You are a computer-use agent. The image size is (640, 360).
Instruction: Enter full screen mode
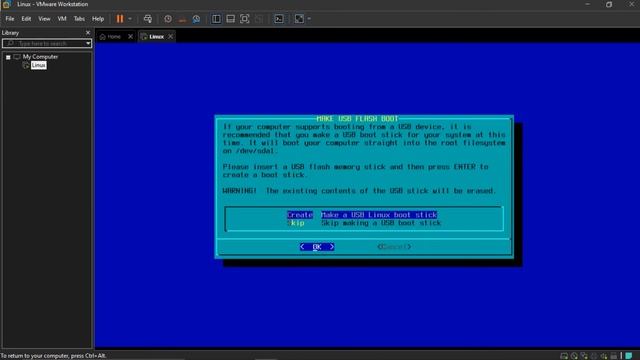click(244, 19)
